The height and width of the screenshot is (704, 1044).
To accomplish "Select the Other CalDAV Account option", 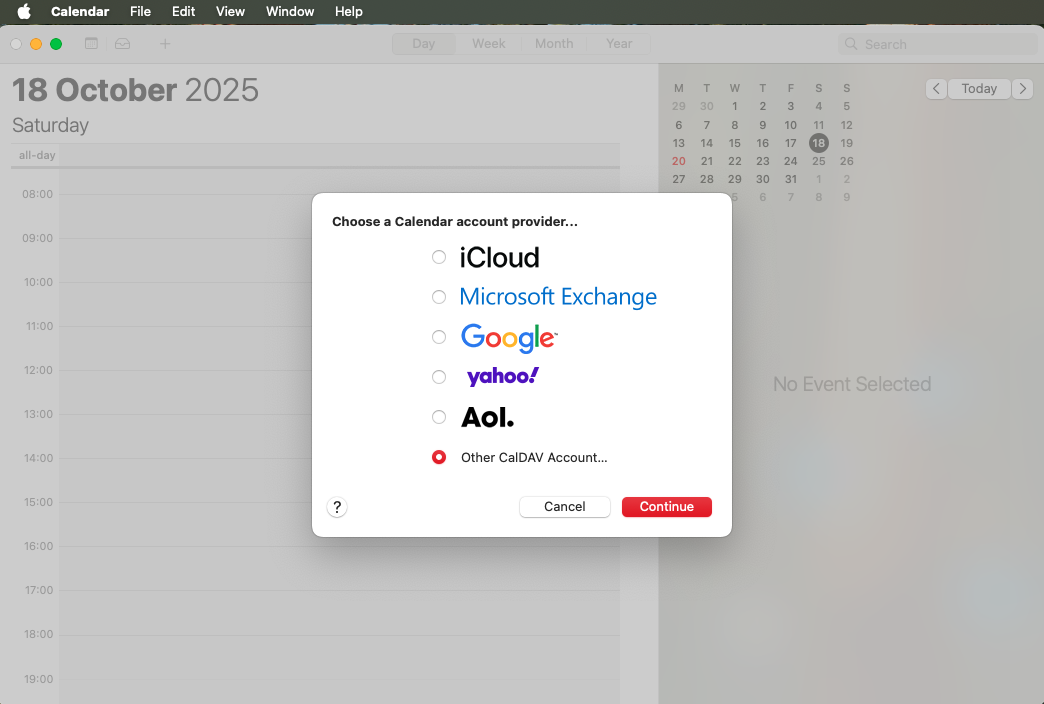I will click(438, 457).
